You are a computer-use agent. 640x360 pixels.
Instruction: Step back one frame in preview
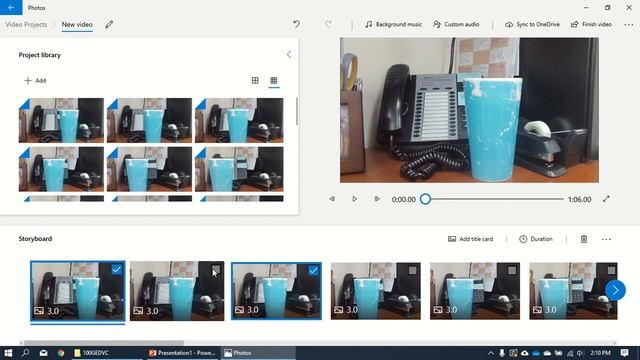(x=332, y=199)
